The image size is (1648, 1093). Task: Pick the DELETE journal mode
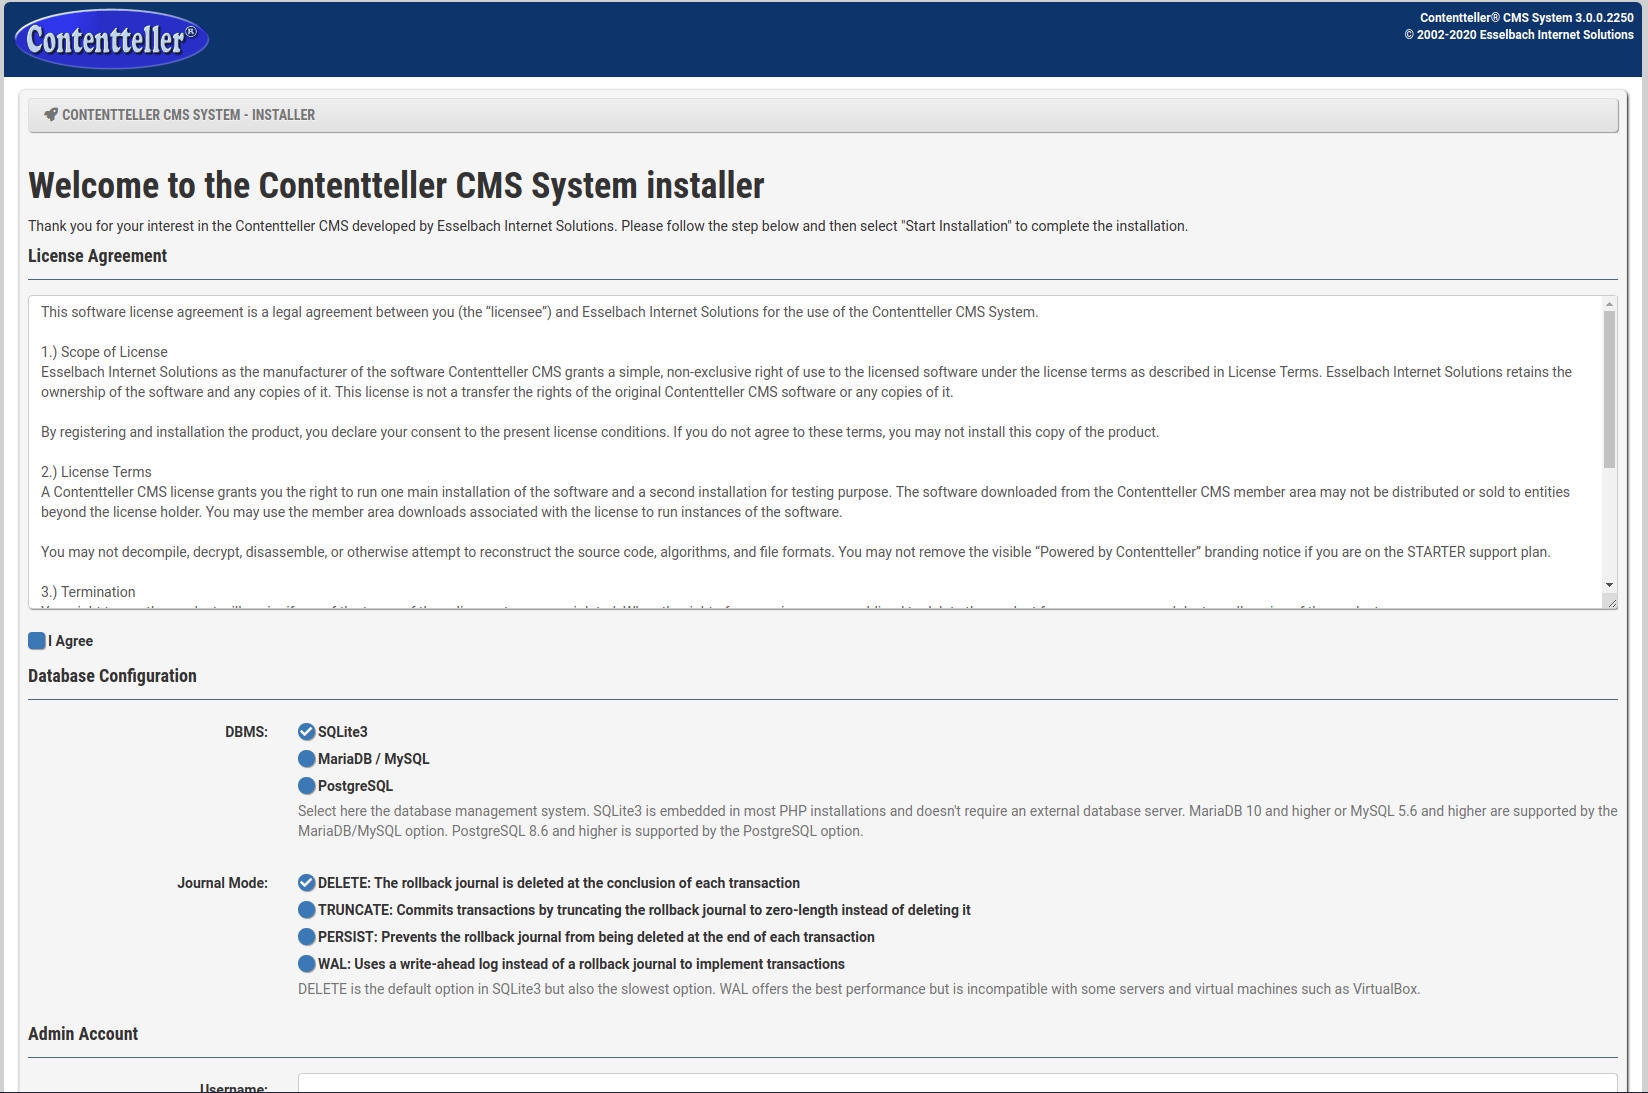coord(307,883)
